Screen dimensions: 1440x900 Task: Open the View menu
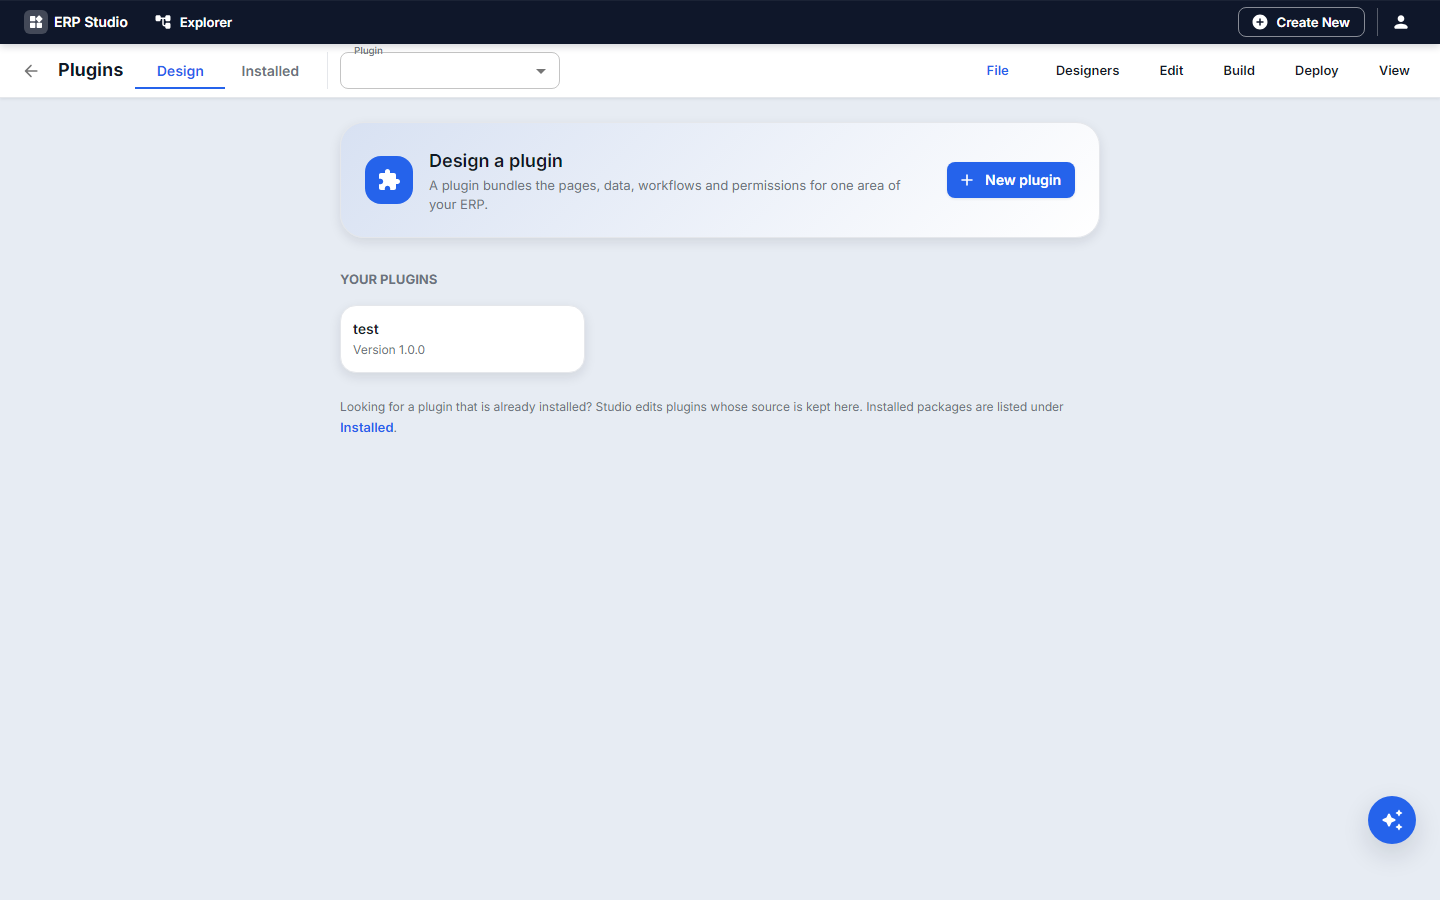(1394, 71)
